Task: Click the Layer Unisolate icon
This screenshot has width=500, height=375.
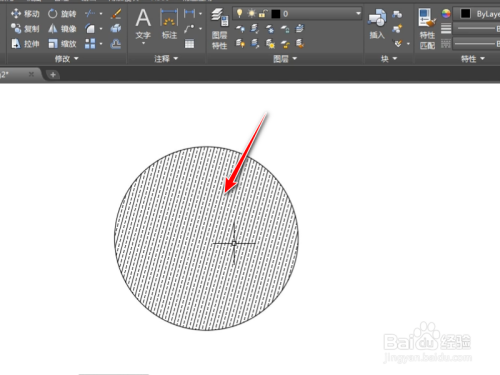Action: coord(255,44)
